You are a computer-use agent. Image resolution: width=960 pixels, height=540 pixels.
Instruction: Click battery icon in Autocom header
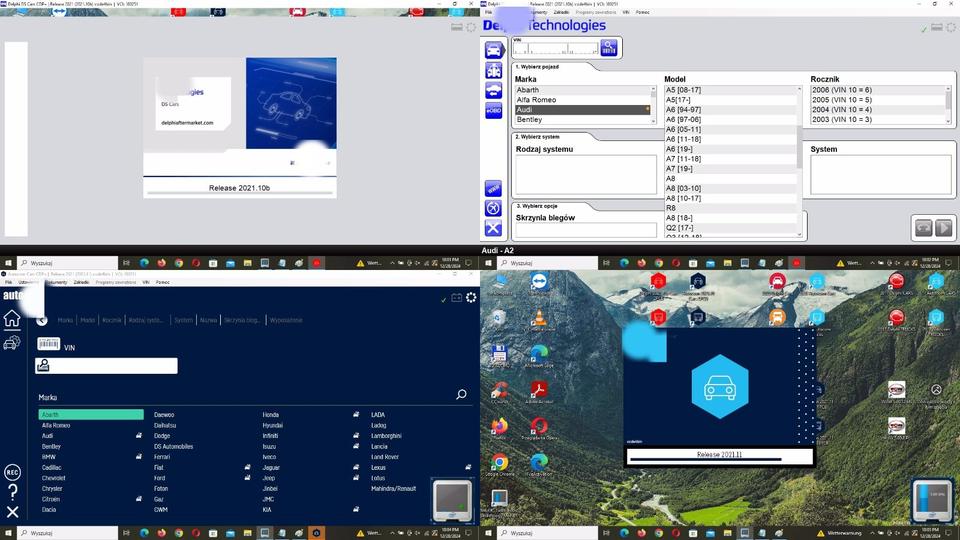pyautogui.click(x=457, y=298)
